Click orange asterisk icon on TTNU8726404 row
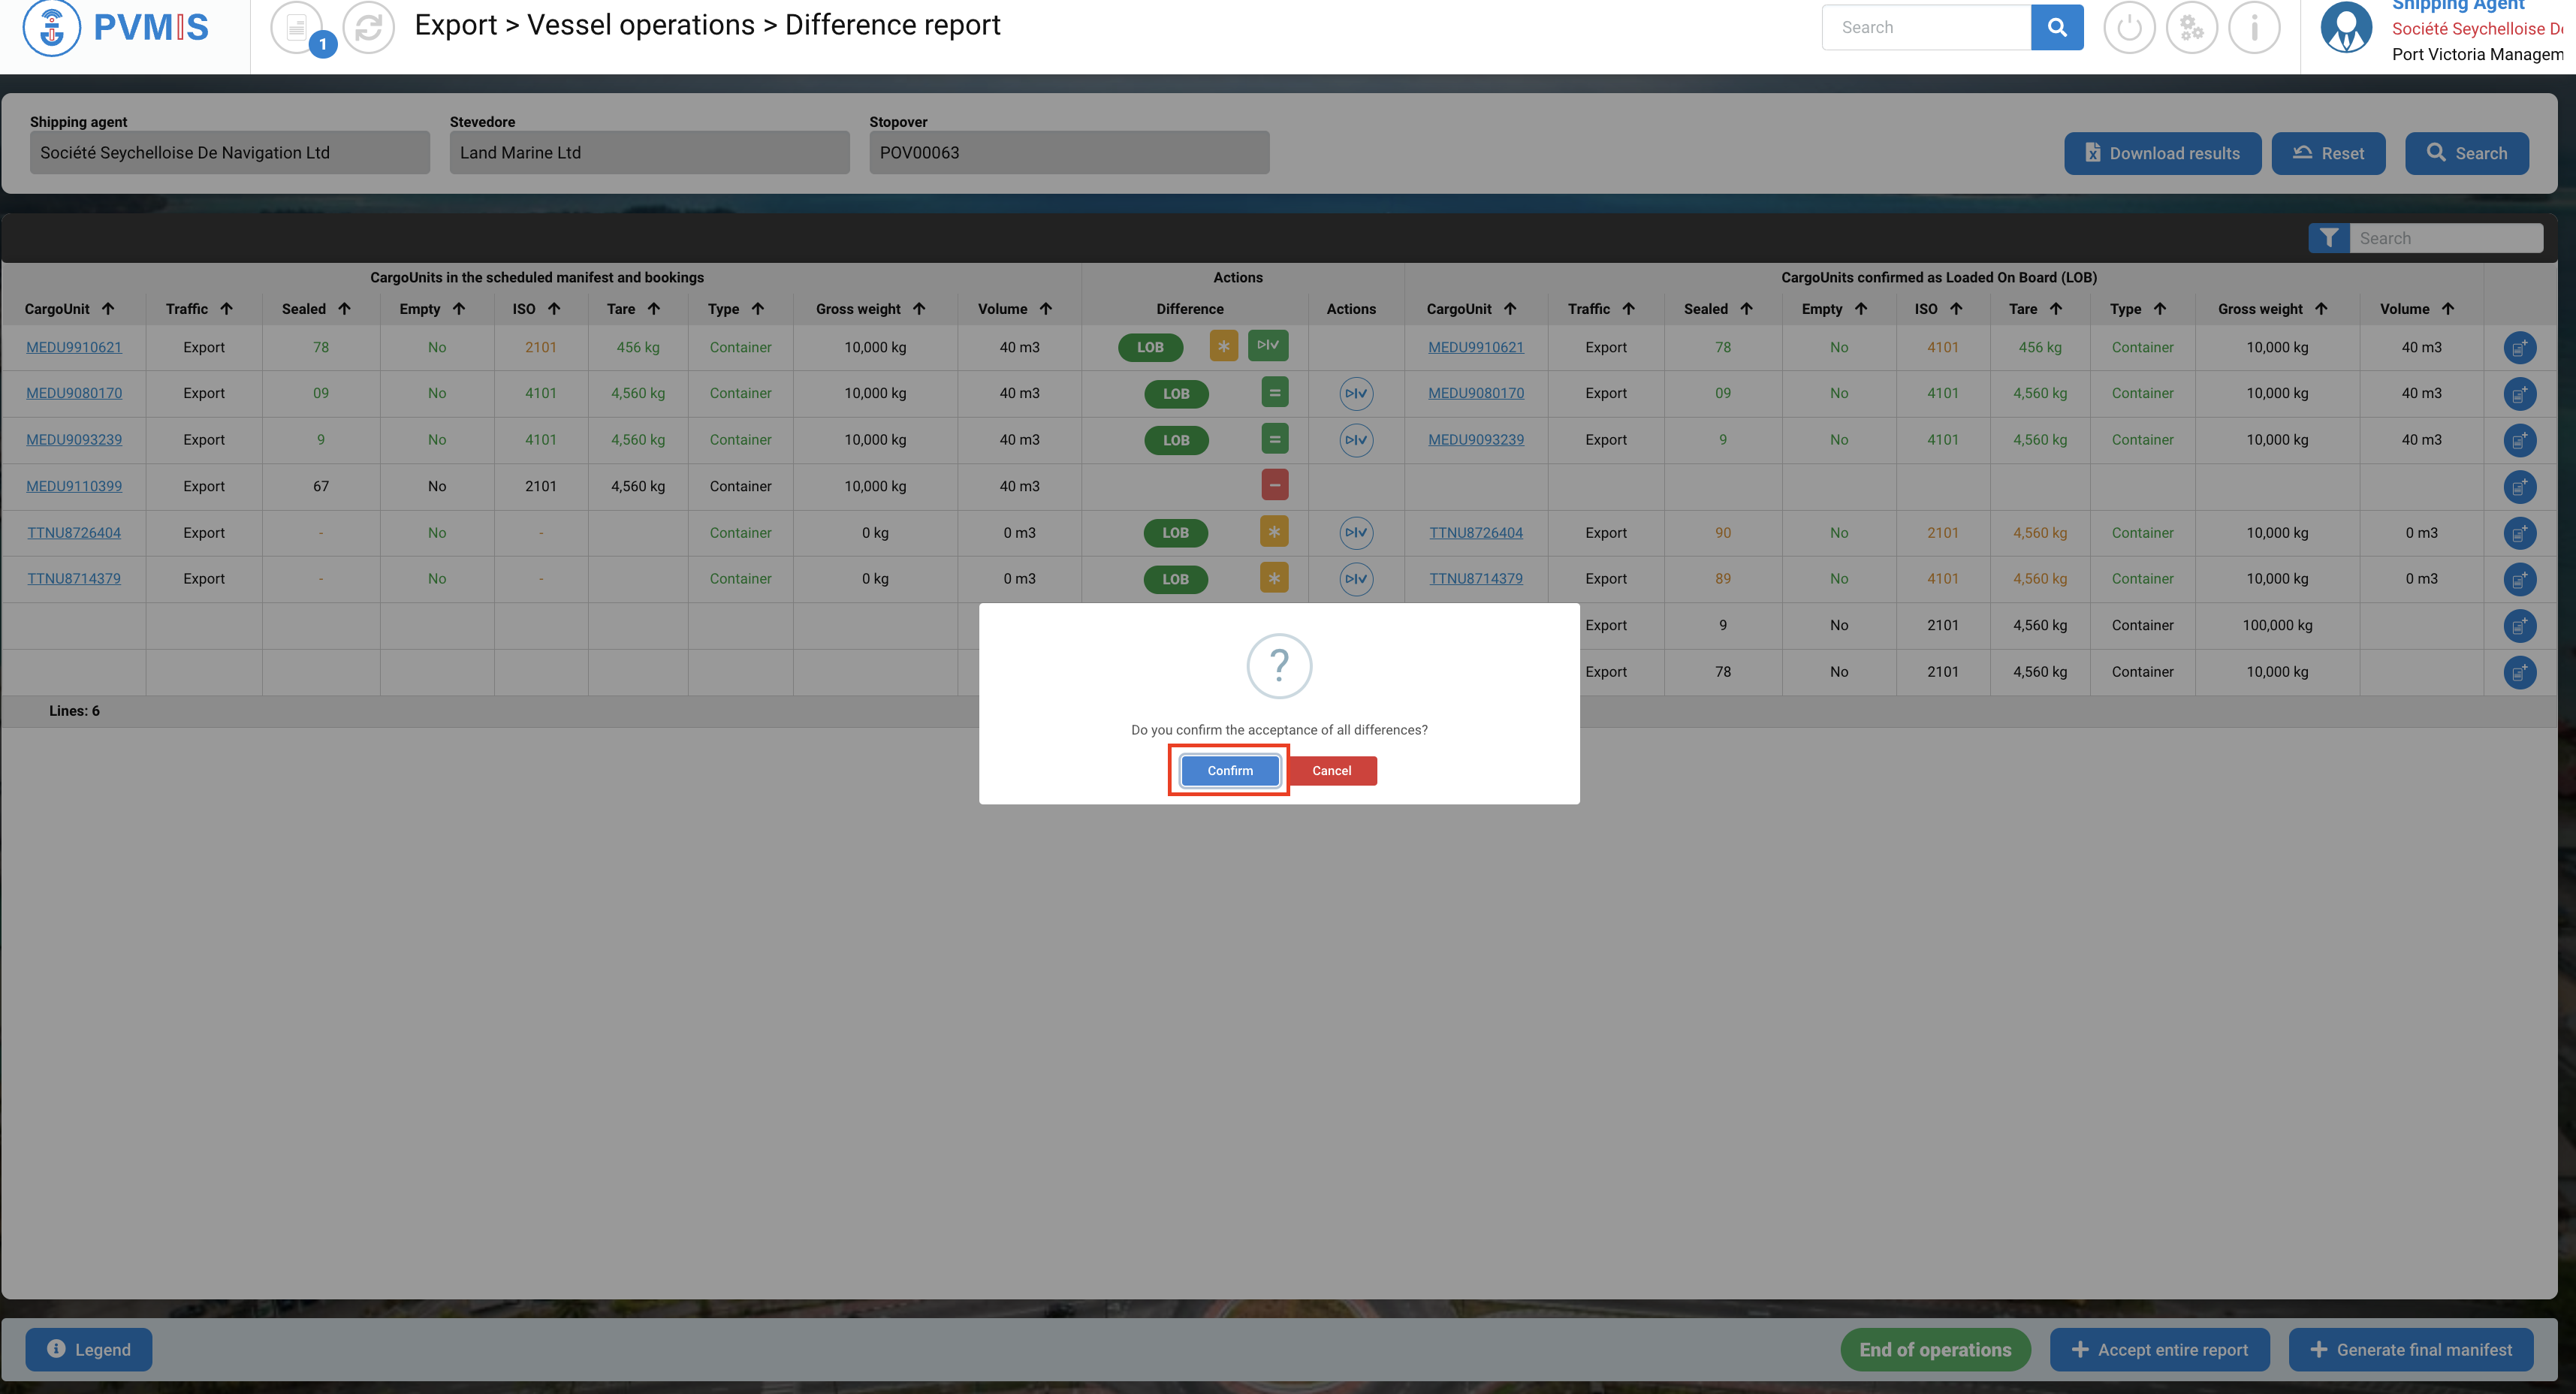 (x=1274, y=532)
